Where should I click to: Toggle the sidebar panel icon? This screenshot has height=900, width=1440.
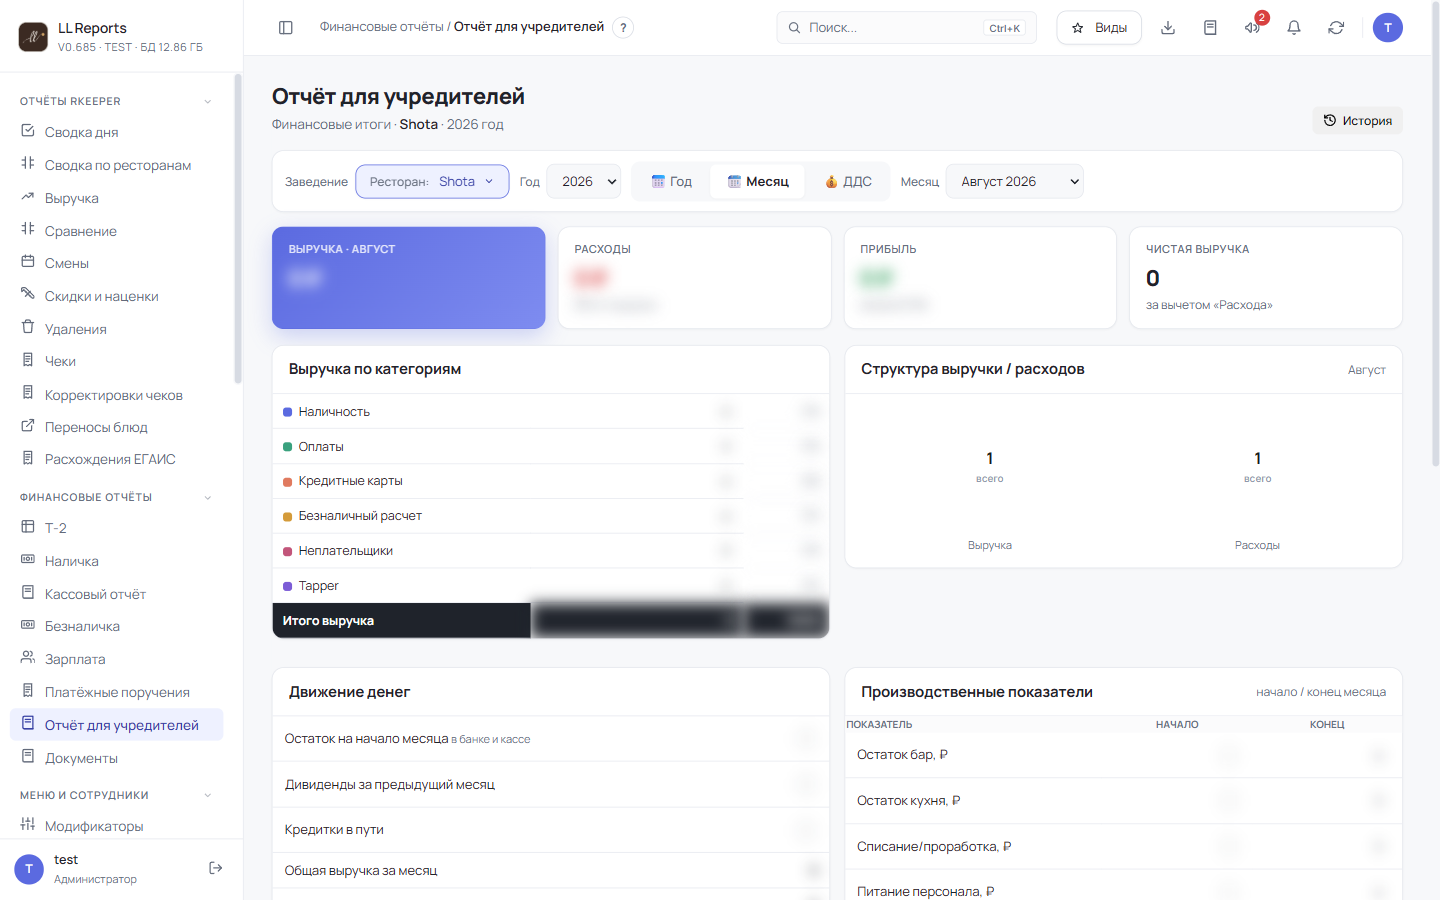point(286,28)
